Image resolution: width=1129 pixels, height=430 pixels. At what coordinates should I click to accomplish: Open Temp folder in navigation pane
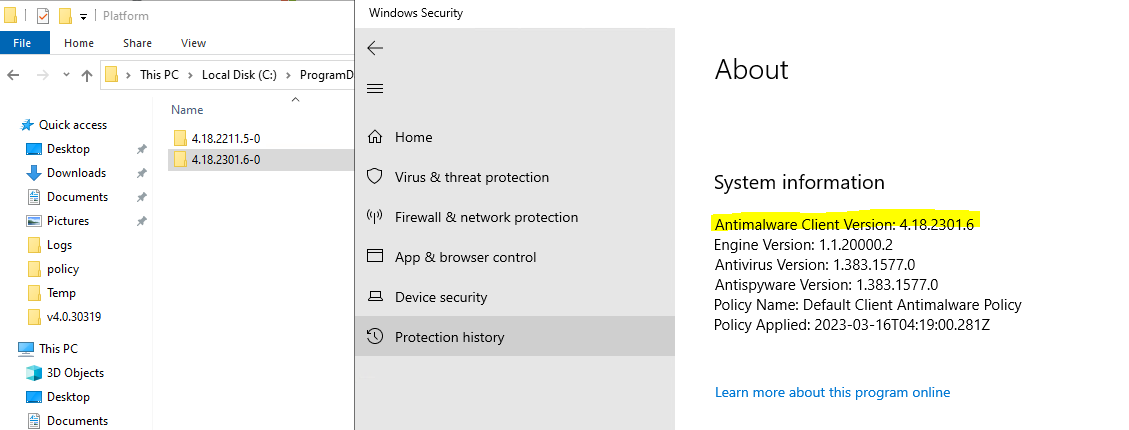[x=61, y=293]
